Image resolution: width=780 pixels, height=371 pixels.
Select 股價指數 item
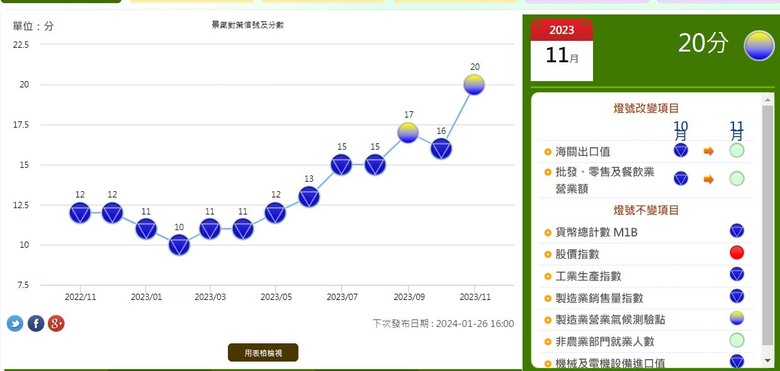coord(578,254)
